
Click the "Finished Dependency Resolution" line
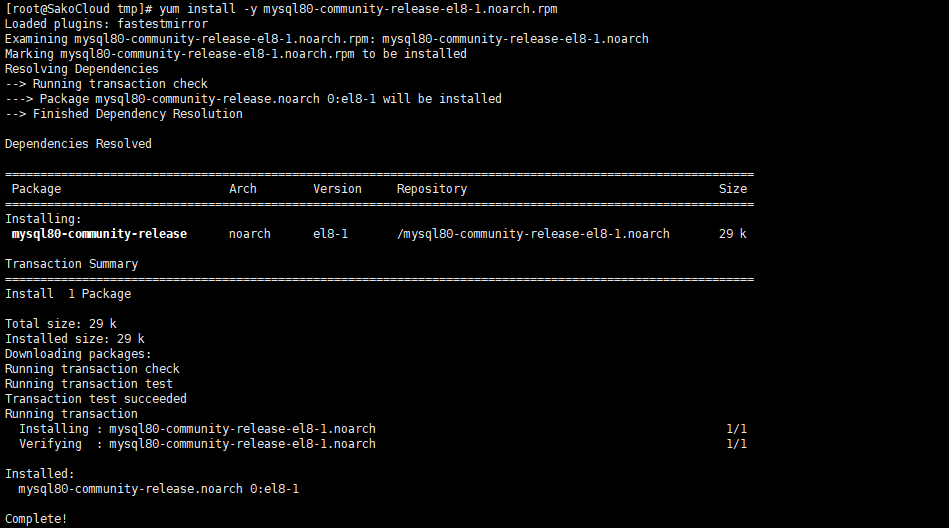coord(124,114)
